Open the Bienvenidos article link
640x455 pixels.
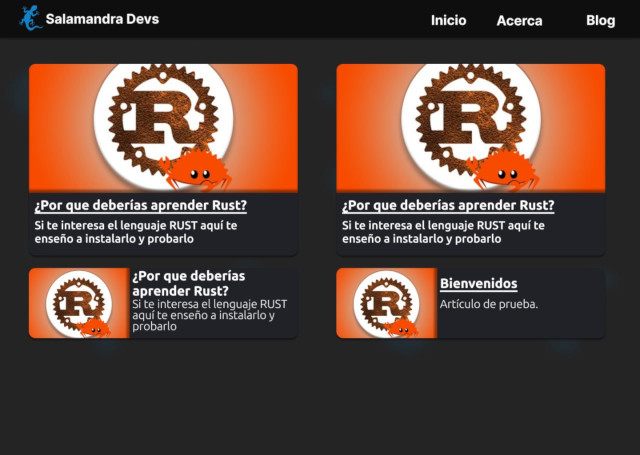[478, 284]
